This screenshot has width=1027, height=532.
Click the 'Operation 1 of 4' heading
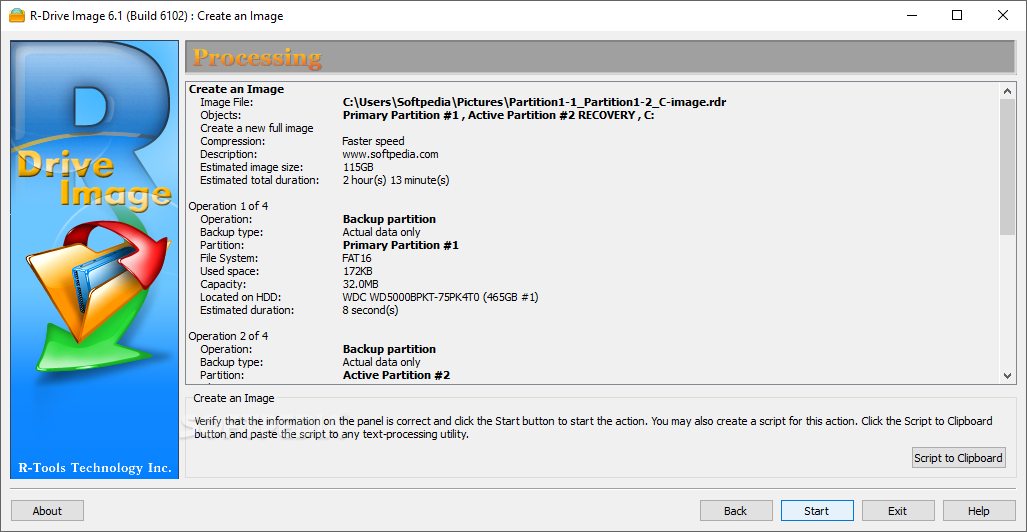[x=229, y=206]
